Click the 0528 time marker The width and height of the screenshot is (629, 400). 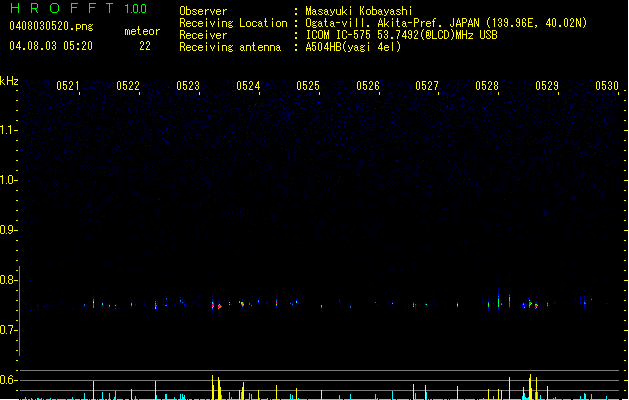487,86
